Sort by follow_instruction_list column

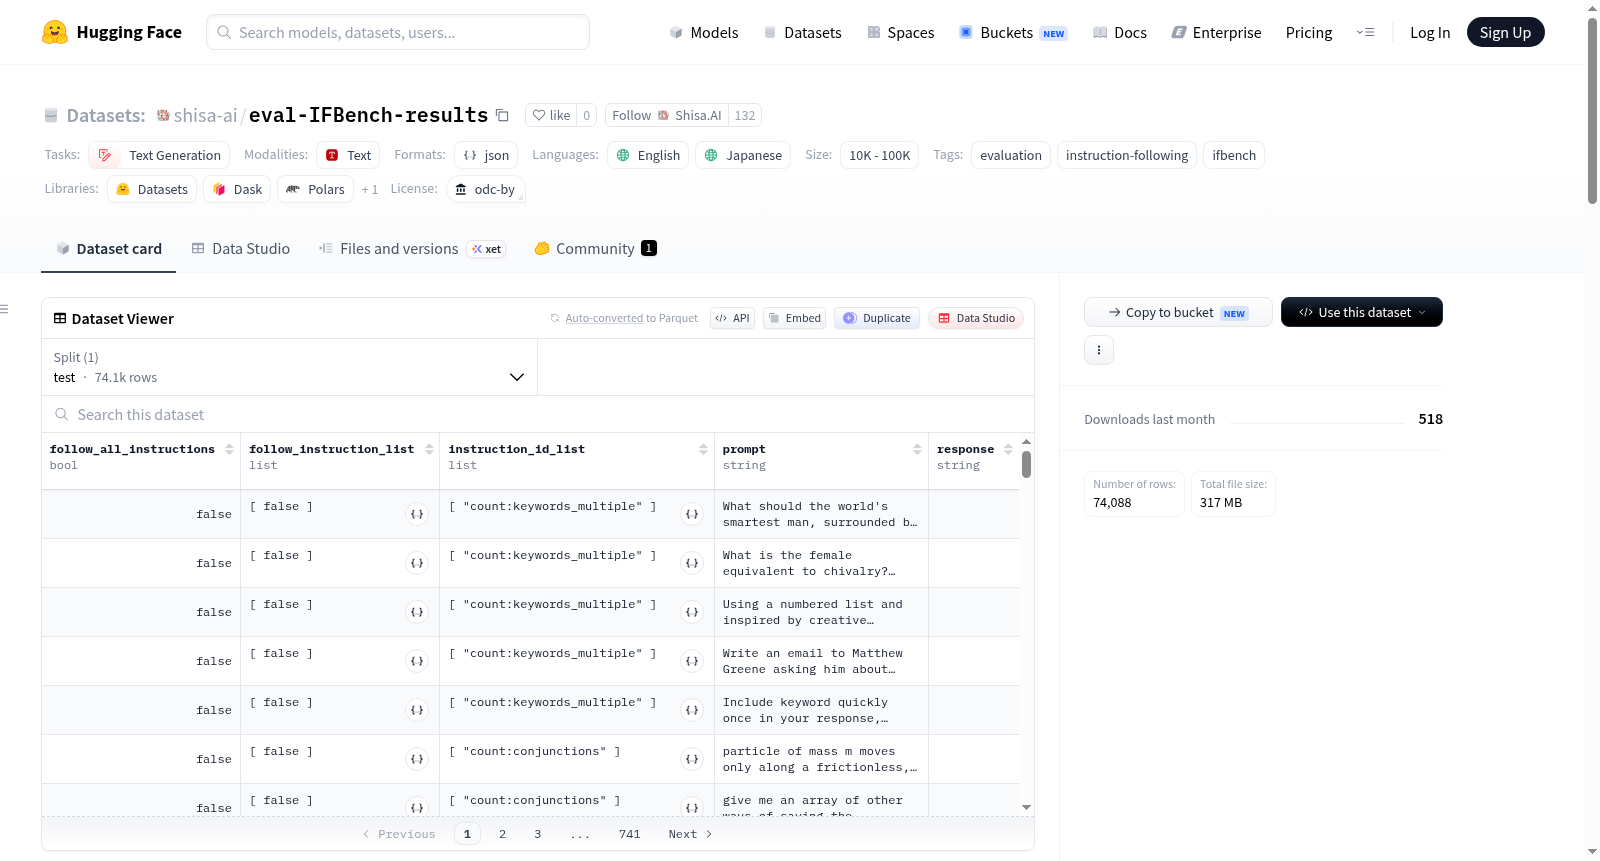[x=429, y=449]
